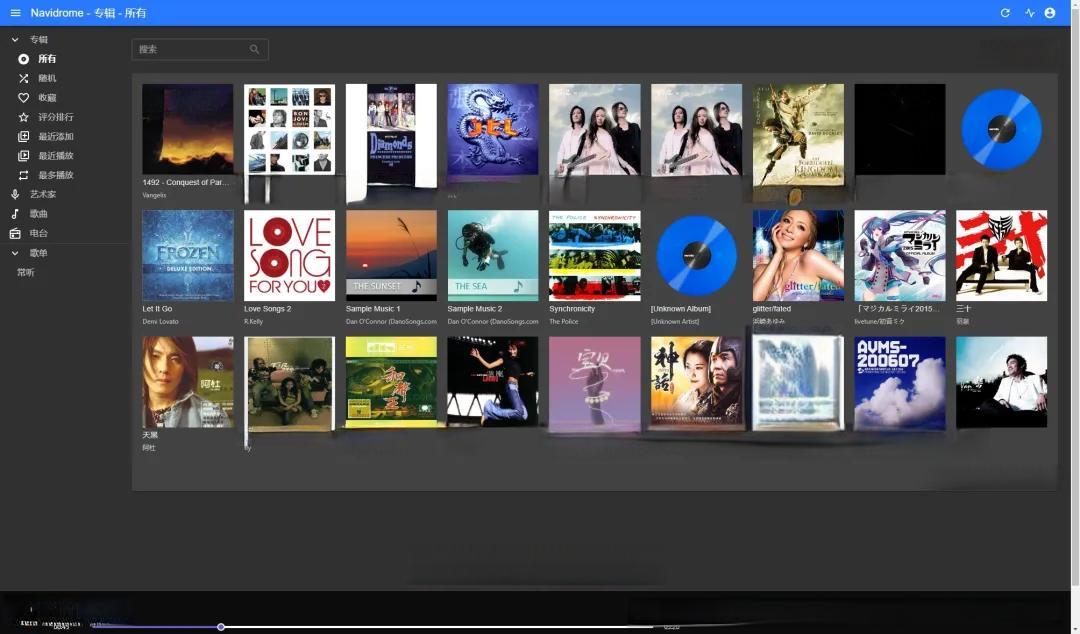Open the "[Unknown Artist]" link
Image resolution: width=1080 pixels, height=634 pixels.
click(675, 322)
